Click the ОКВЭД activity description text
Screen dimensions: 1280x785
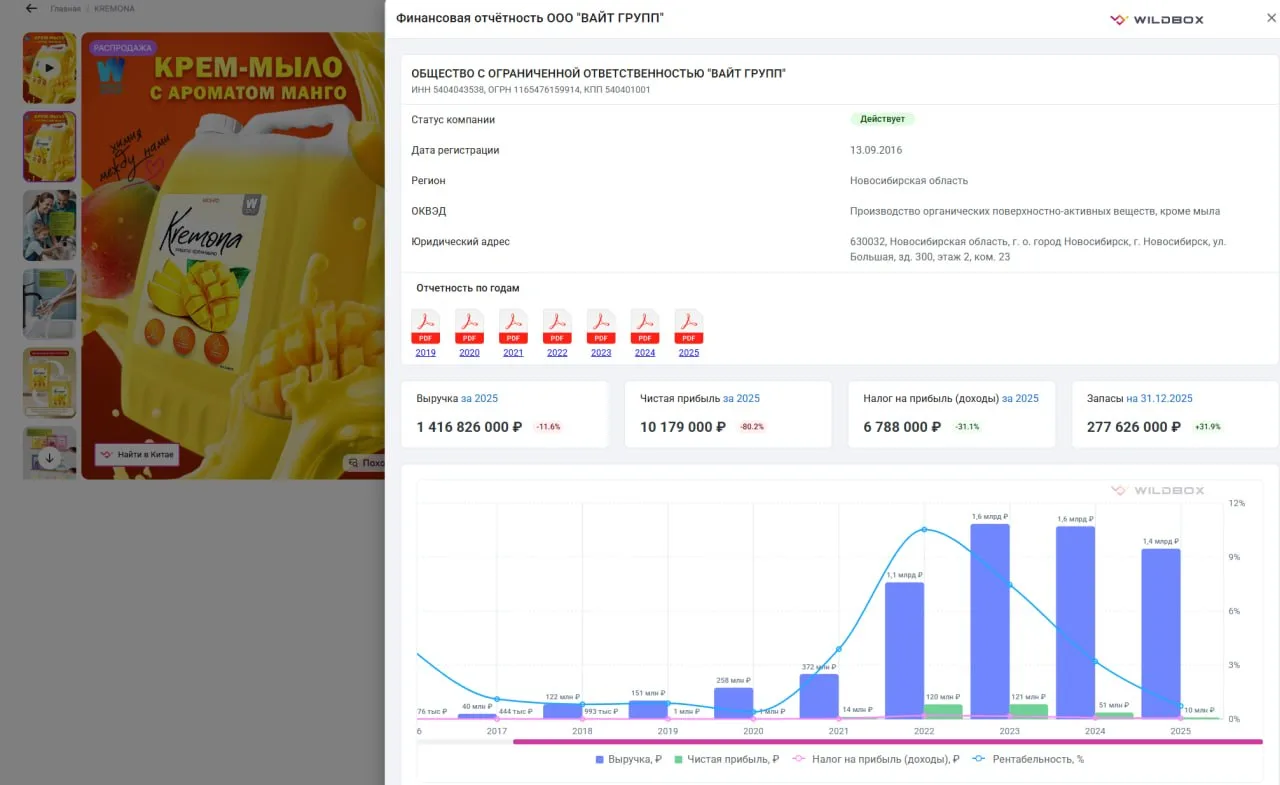point(1035,211)
